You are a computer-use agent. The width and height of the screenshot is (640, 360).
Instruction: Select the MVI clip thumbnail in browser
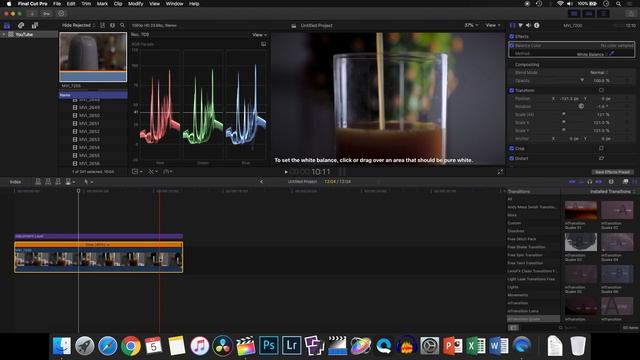point(93,57)
